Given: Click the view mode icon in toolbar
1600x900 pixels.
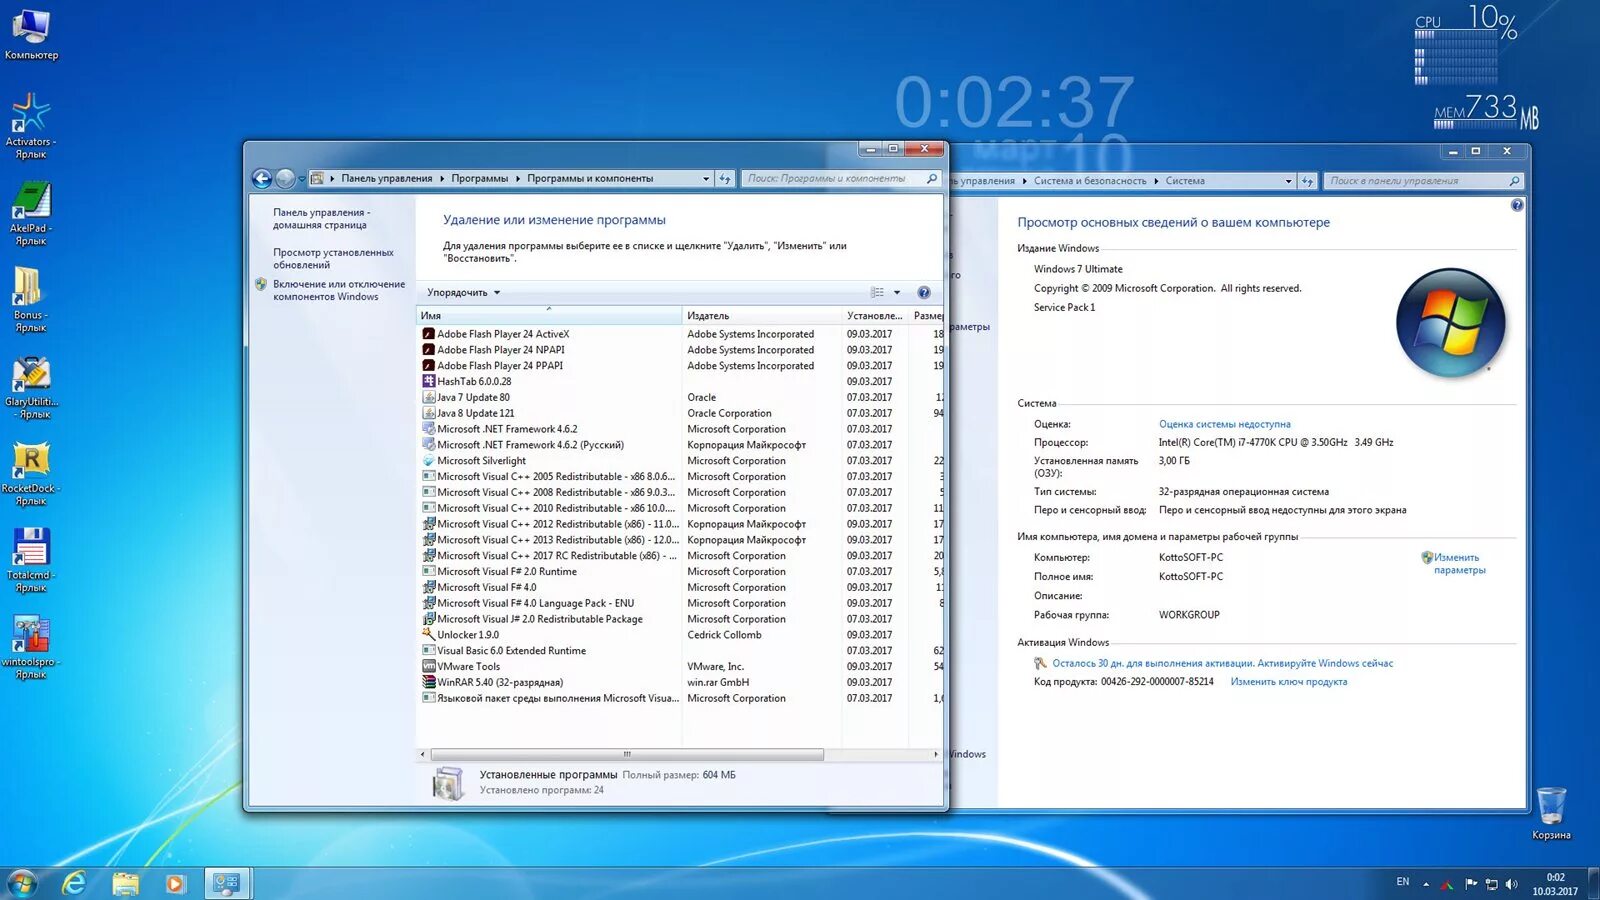Looking at the screenshot, I should 877,293.
